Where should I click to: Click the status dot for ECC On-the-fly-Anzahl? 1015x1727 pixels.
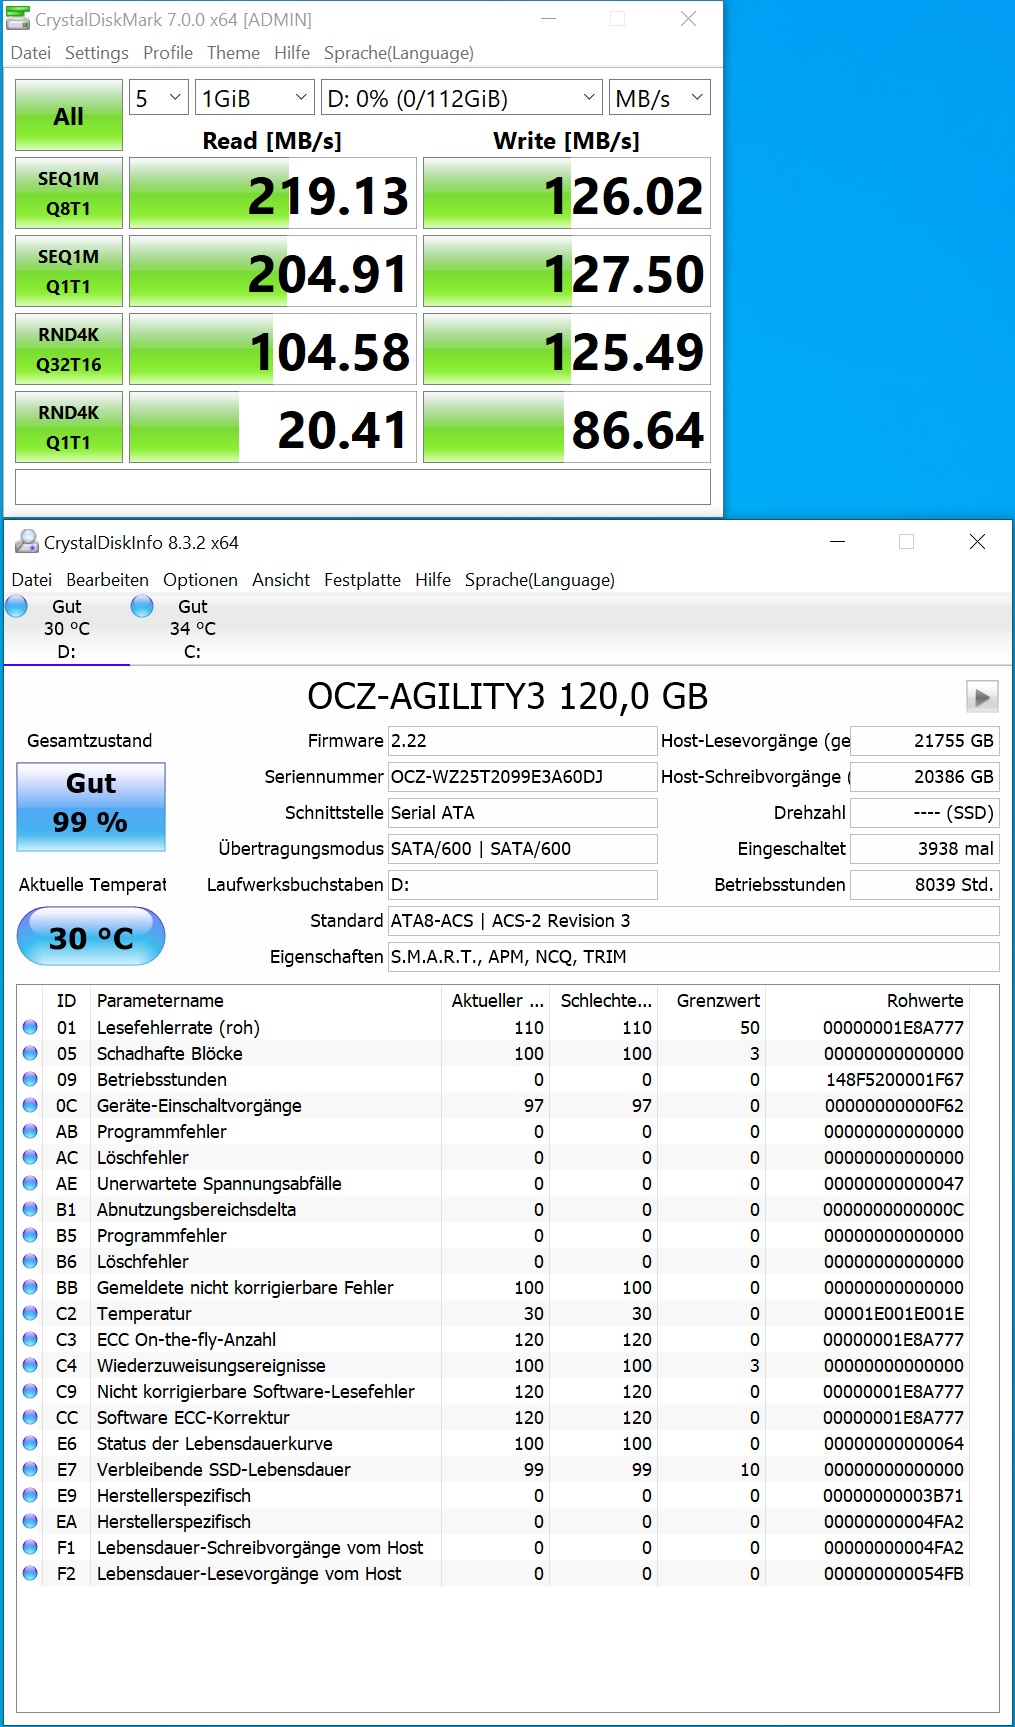click(x=30, y=1339)
